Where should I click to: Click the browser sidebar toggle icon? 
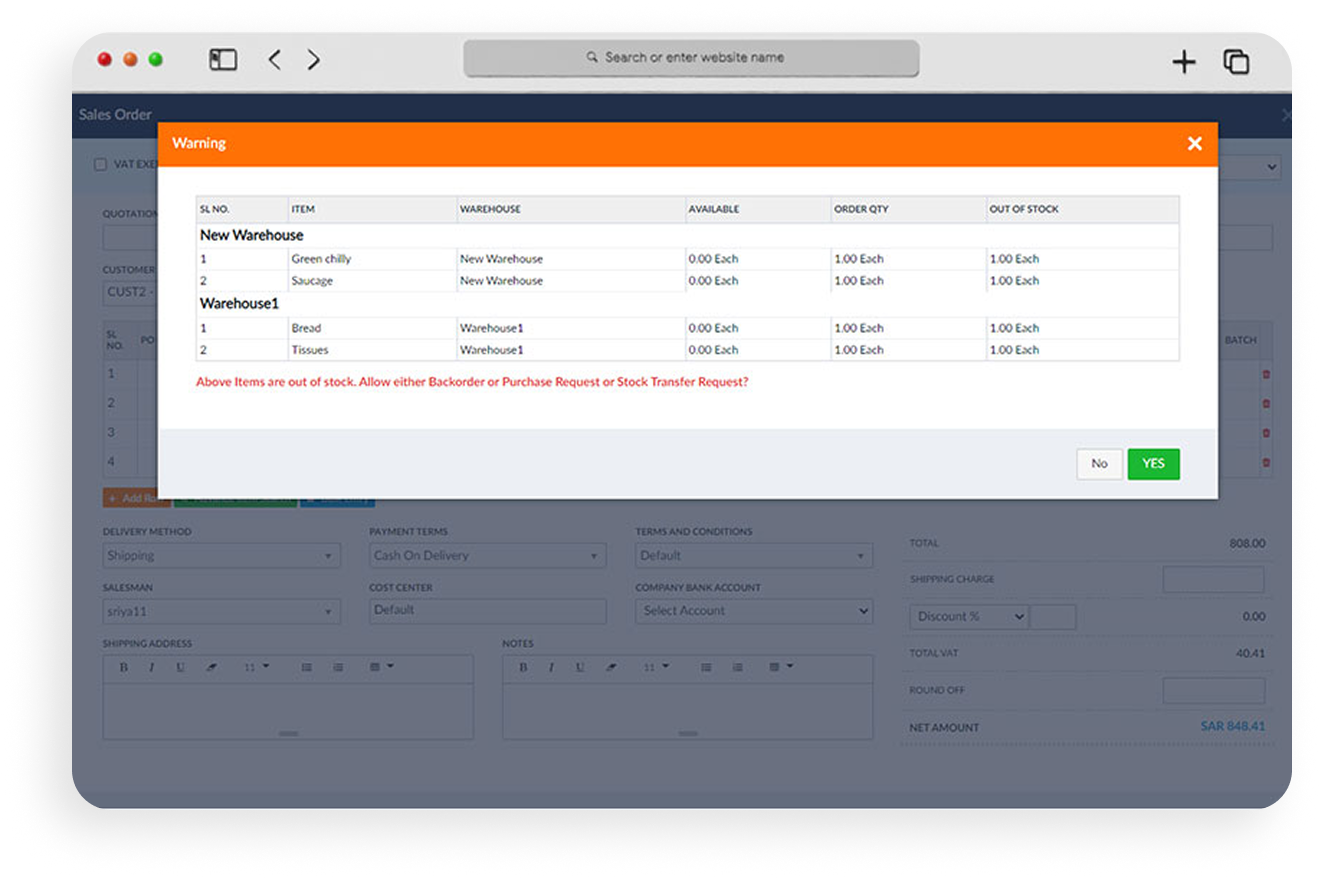coord(223,60)
